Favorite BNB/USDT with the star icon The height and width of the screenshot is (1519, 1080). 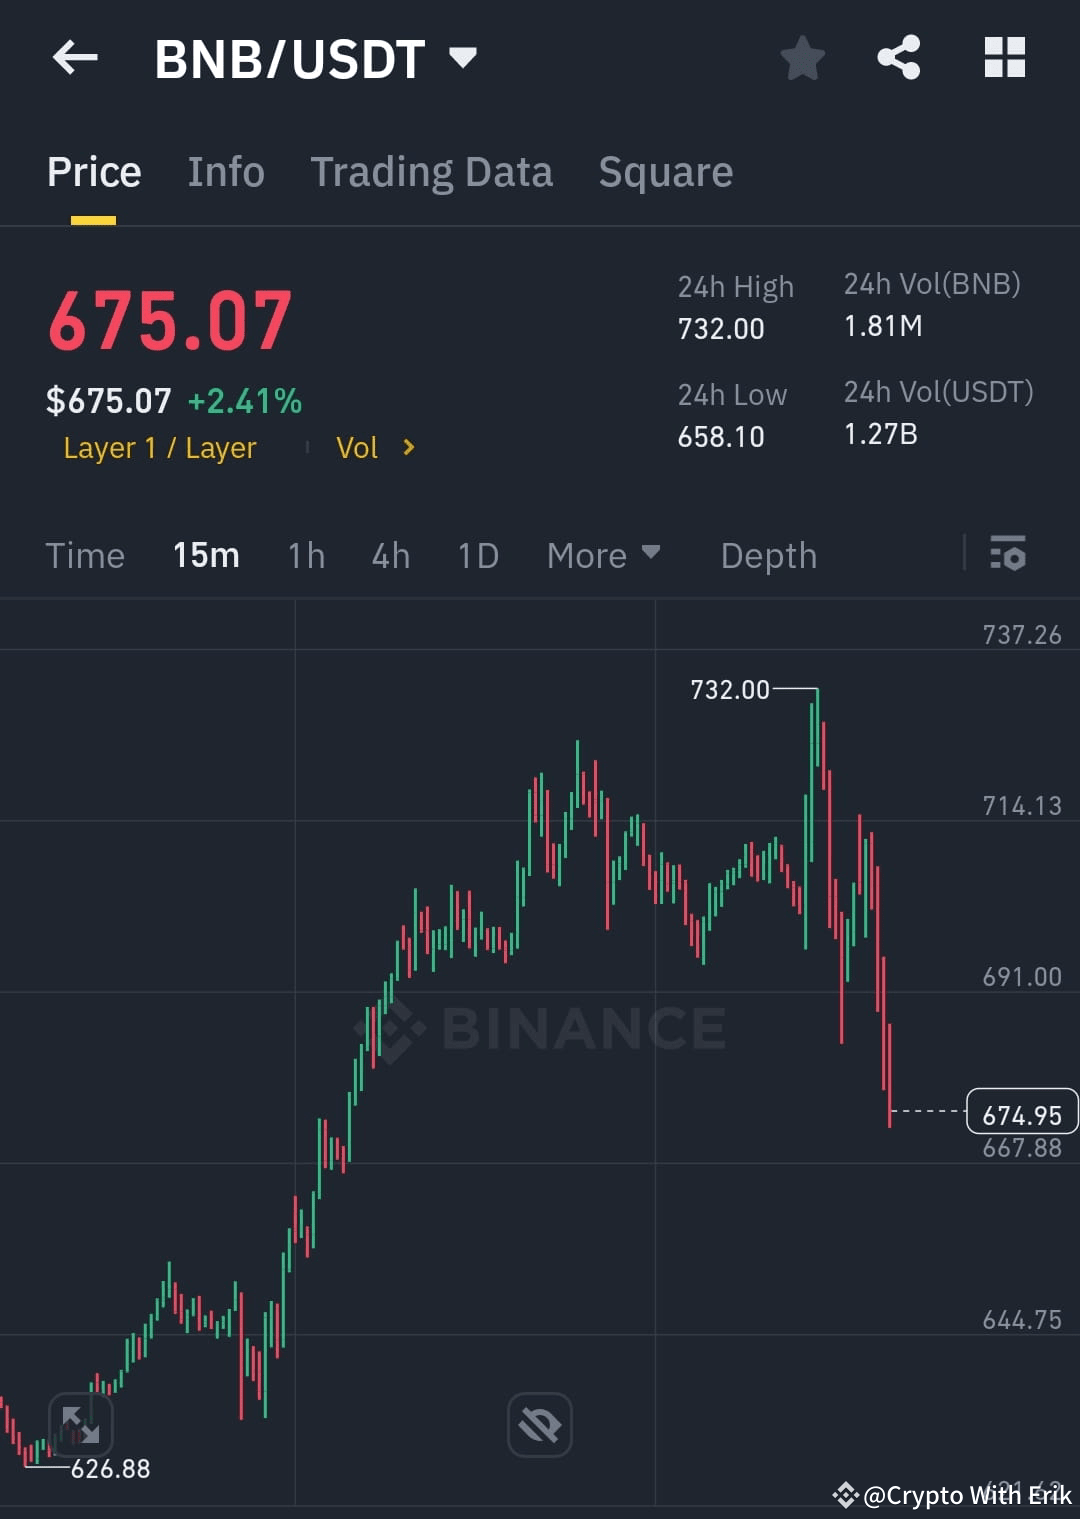[803, 57]
